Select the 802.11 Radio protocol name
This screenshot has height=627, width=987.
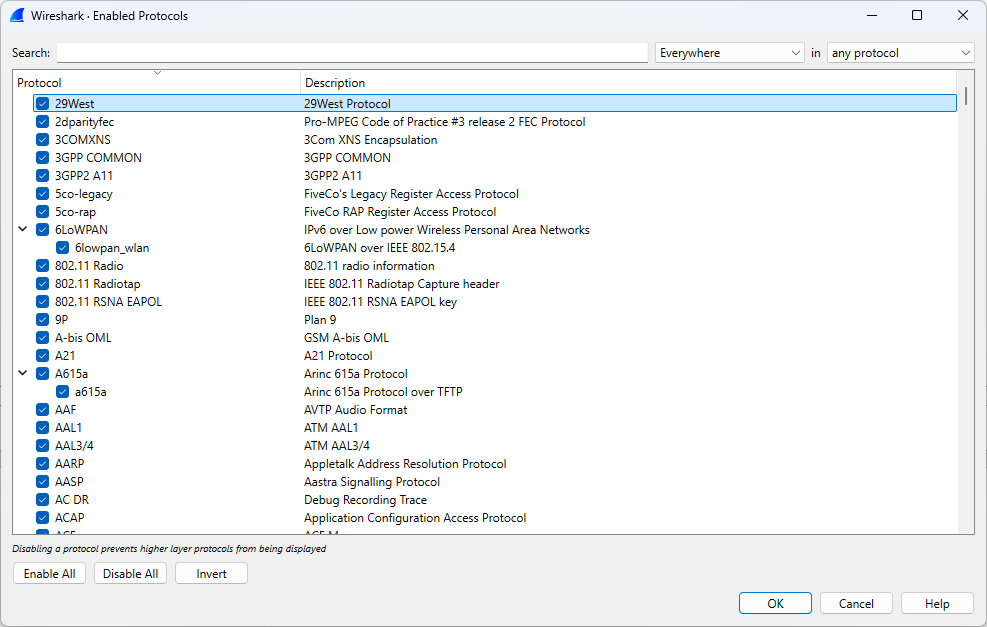pyautogui.click(x=89, y=266)
